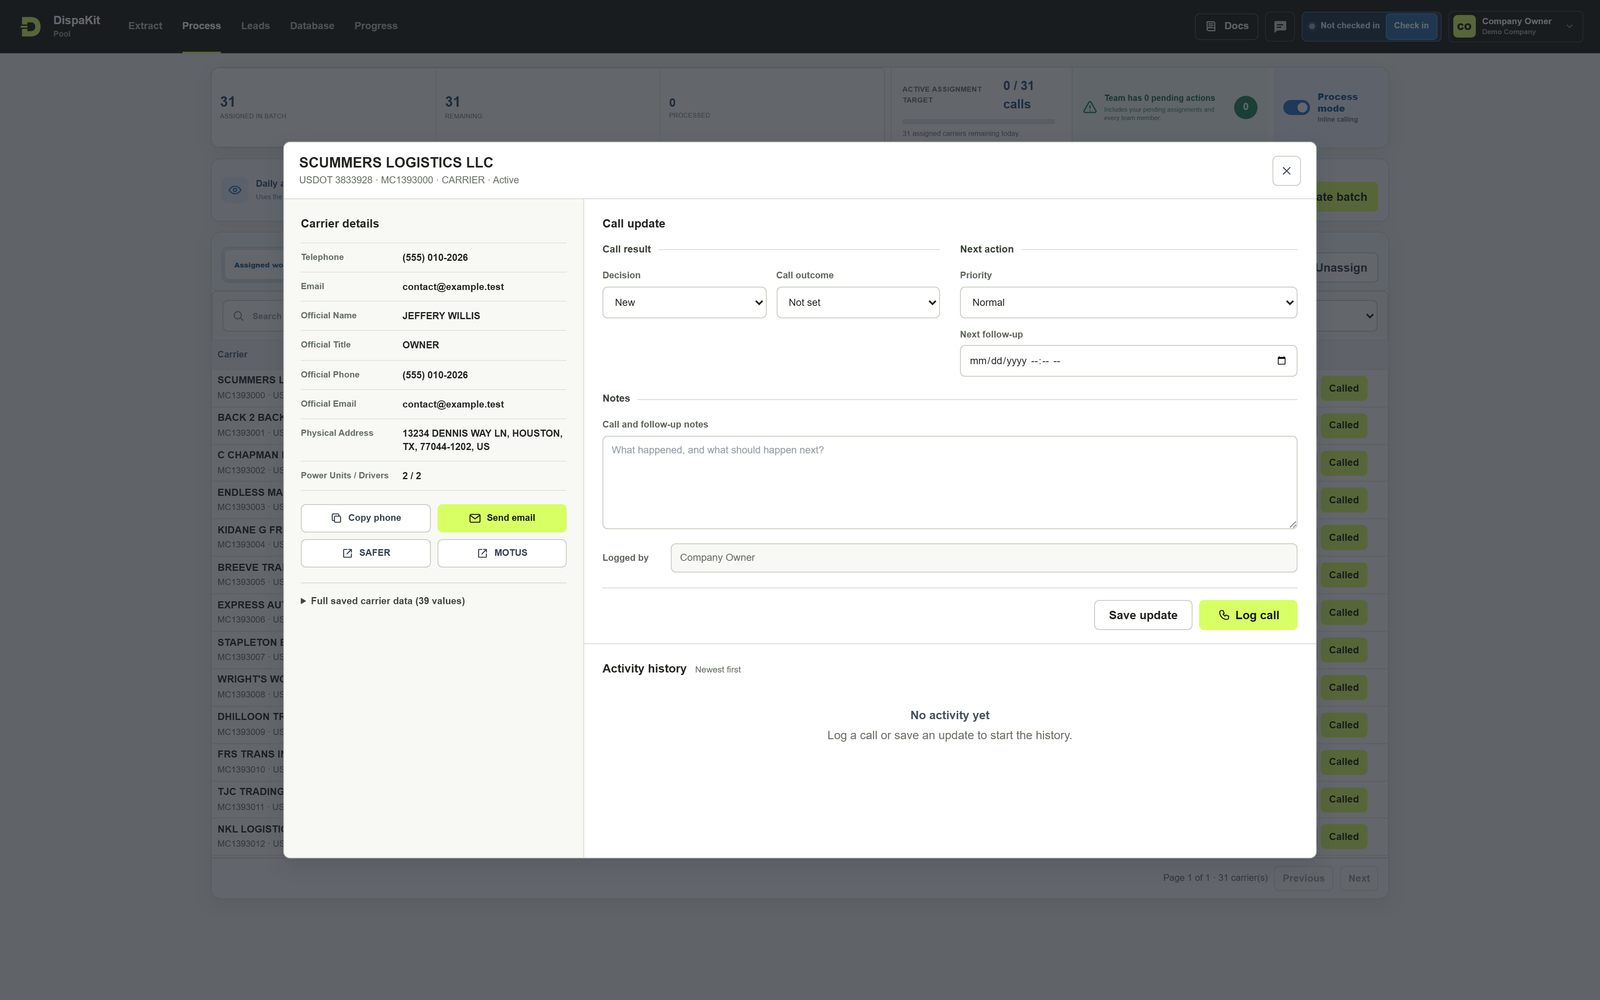This screenshot has height=1000, width=1600.
Task: Click the carrier search field behind modal
Action: (254, 316)
